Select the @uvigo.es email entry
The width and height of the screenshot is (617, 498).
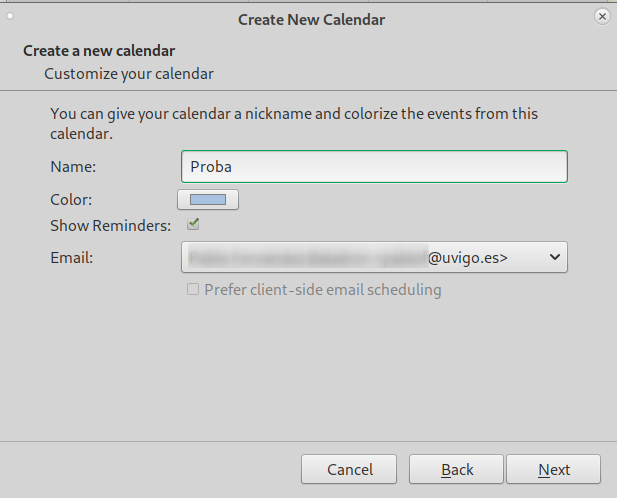click(348, 258)
